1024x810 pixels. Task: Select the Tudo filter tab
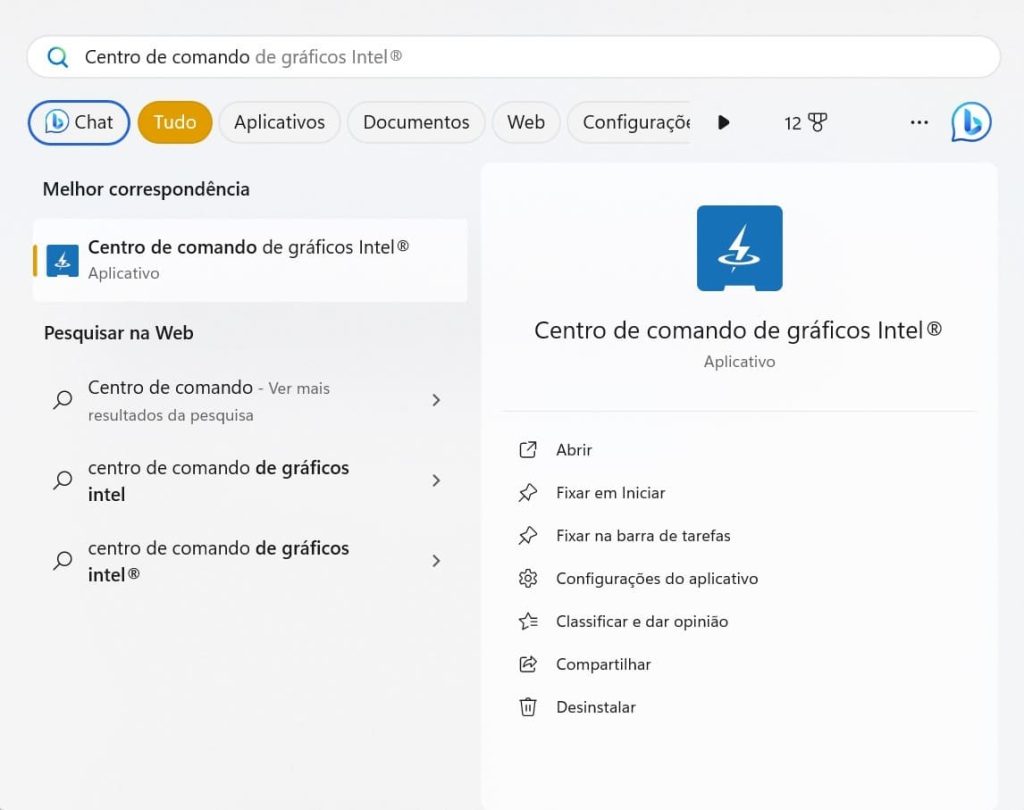[175, 122]
